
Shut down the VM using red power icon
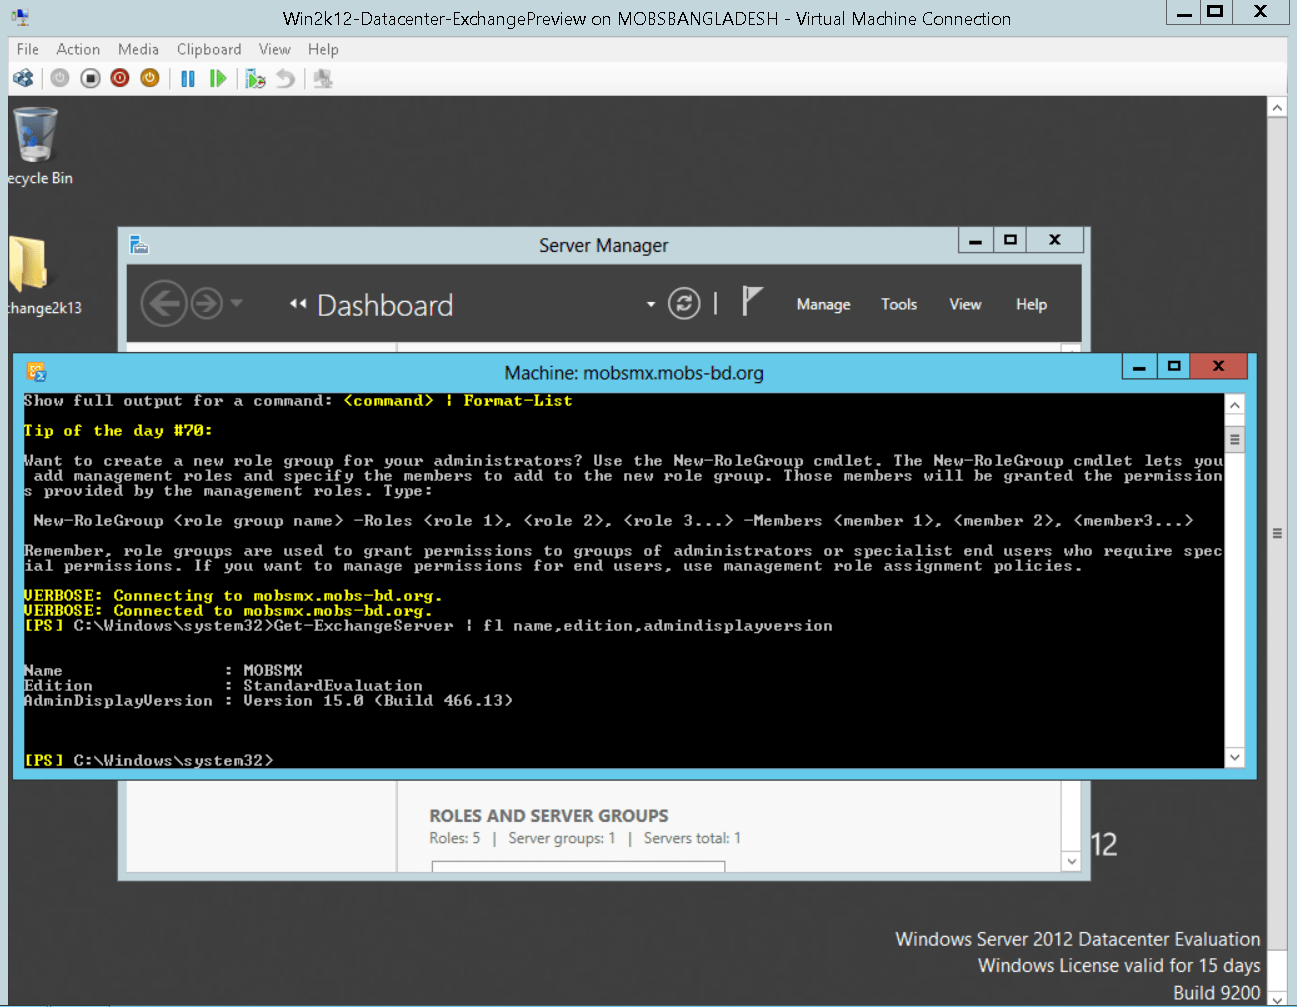tap(120, 78)
